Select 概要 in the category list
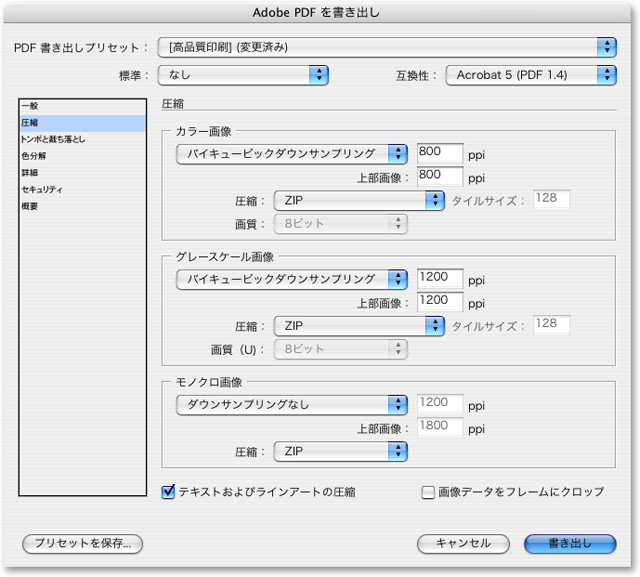The width and height of the screenshot is (640, 577). [x=31, y=206]
